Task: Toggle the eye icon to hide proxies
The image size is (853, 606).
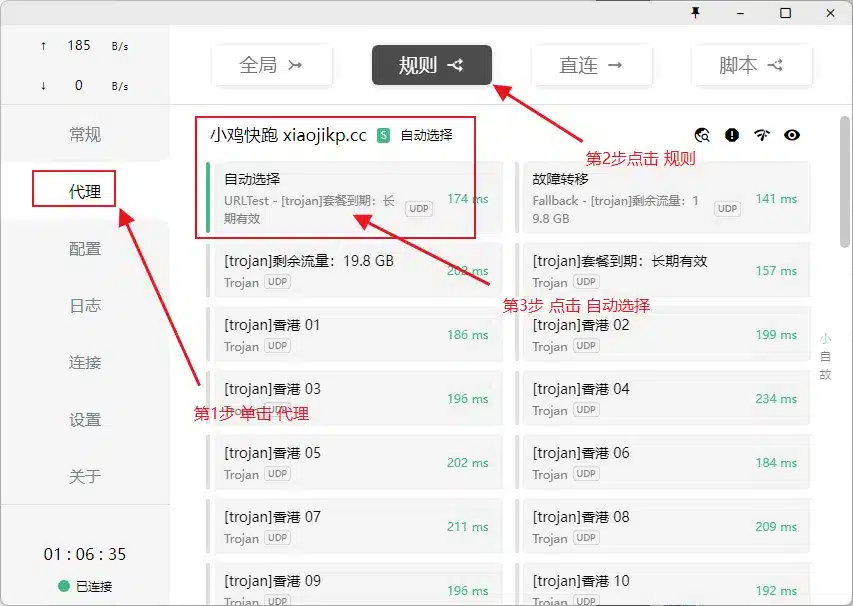Action: pyautogui.click(x=792, y=135)
